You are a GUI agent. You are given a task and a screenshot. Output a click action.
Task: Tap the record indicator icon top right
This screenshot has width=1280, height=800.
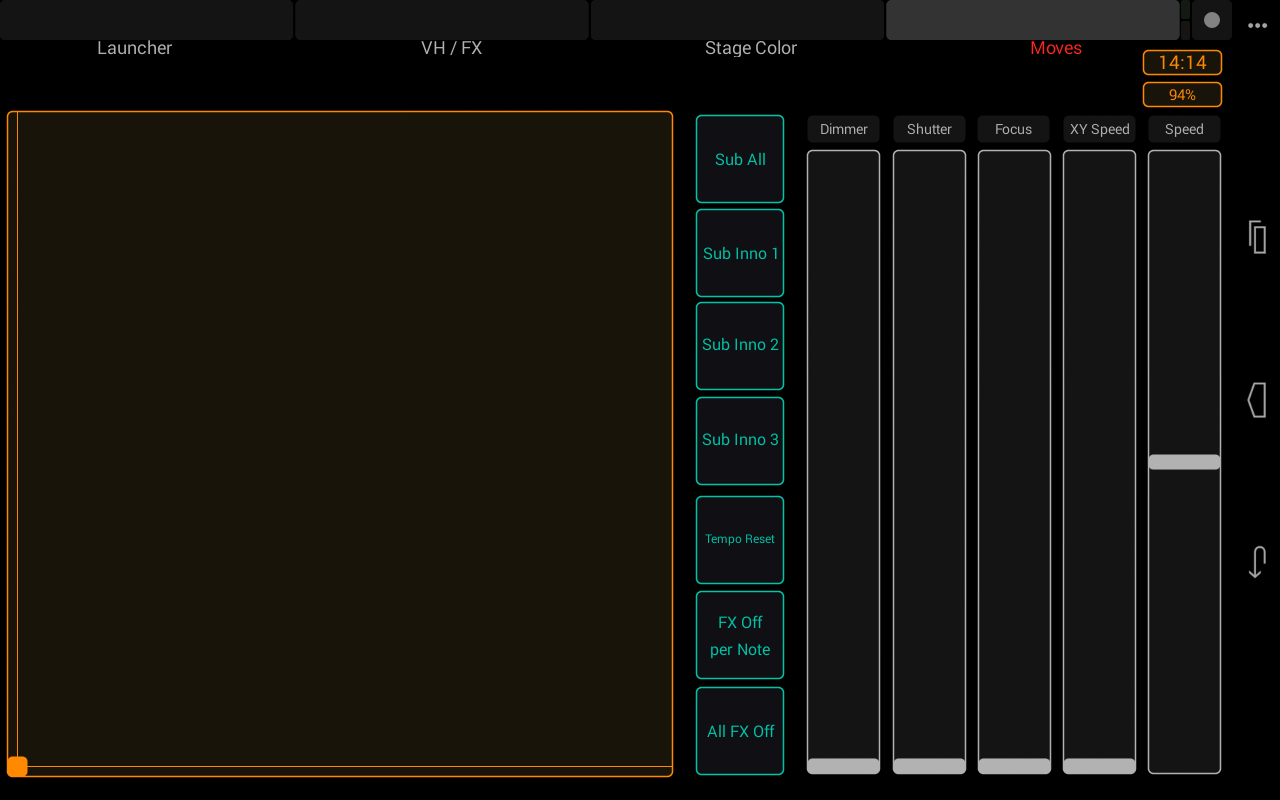[x=1211, y=20]
